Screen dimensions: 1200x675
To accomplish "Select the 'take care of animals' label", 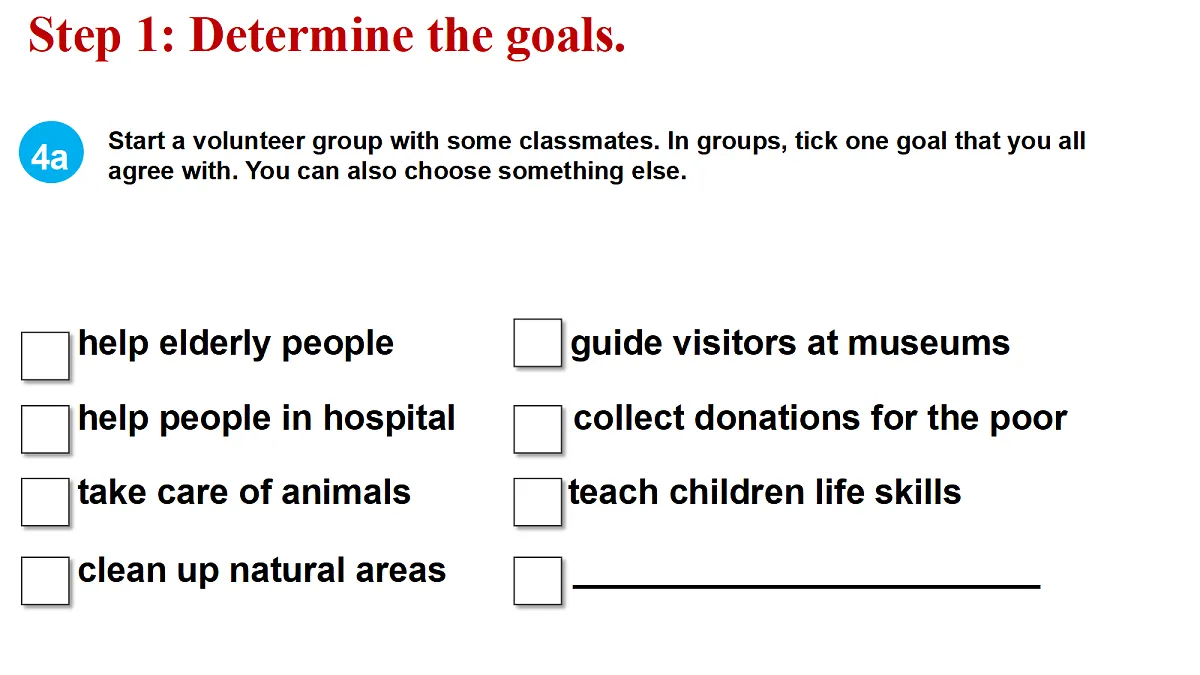I will coord(244,492).
